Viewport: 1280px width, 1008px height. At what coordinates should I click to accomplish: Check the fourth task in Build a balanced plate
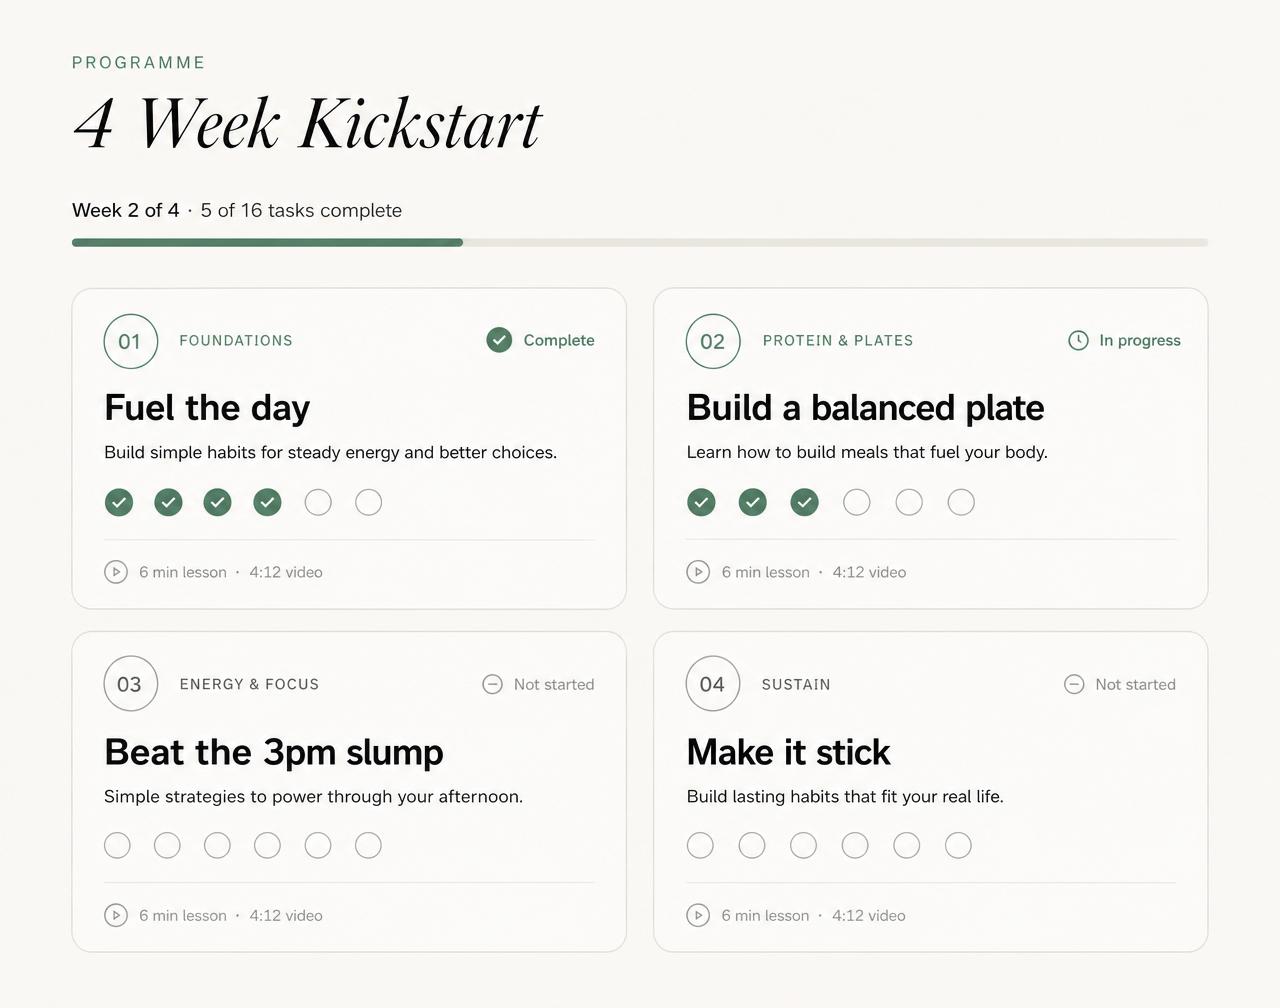[857, 502]
